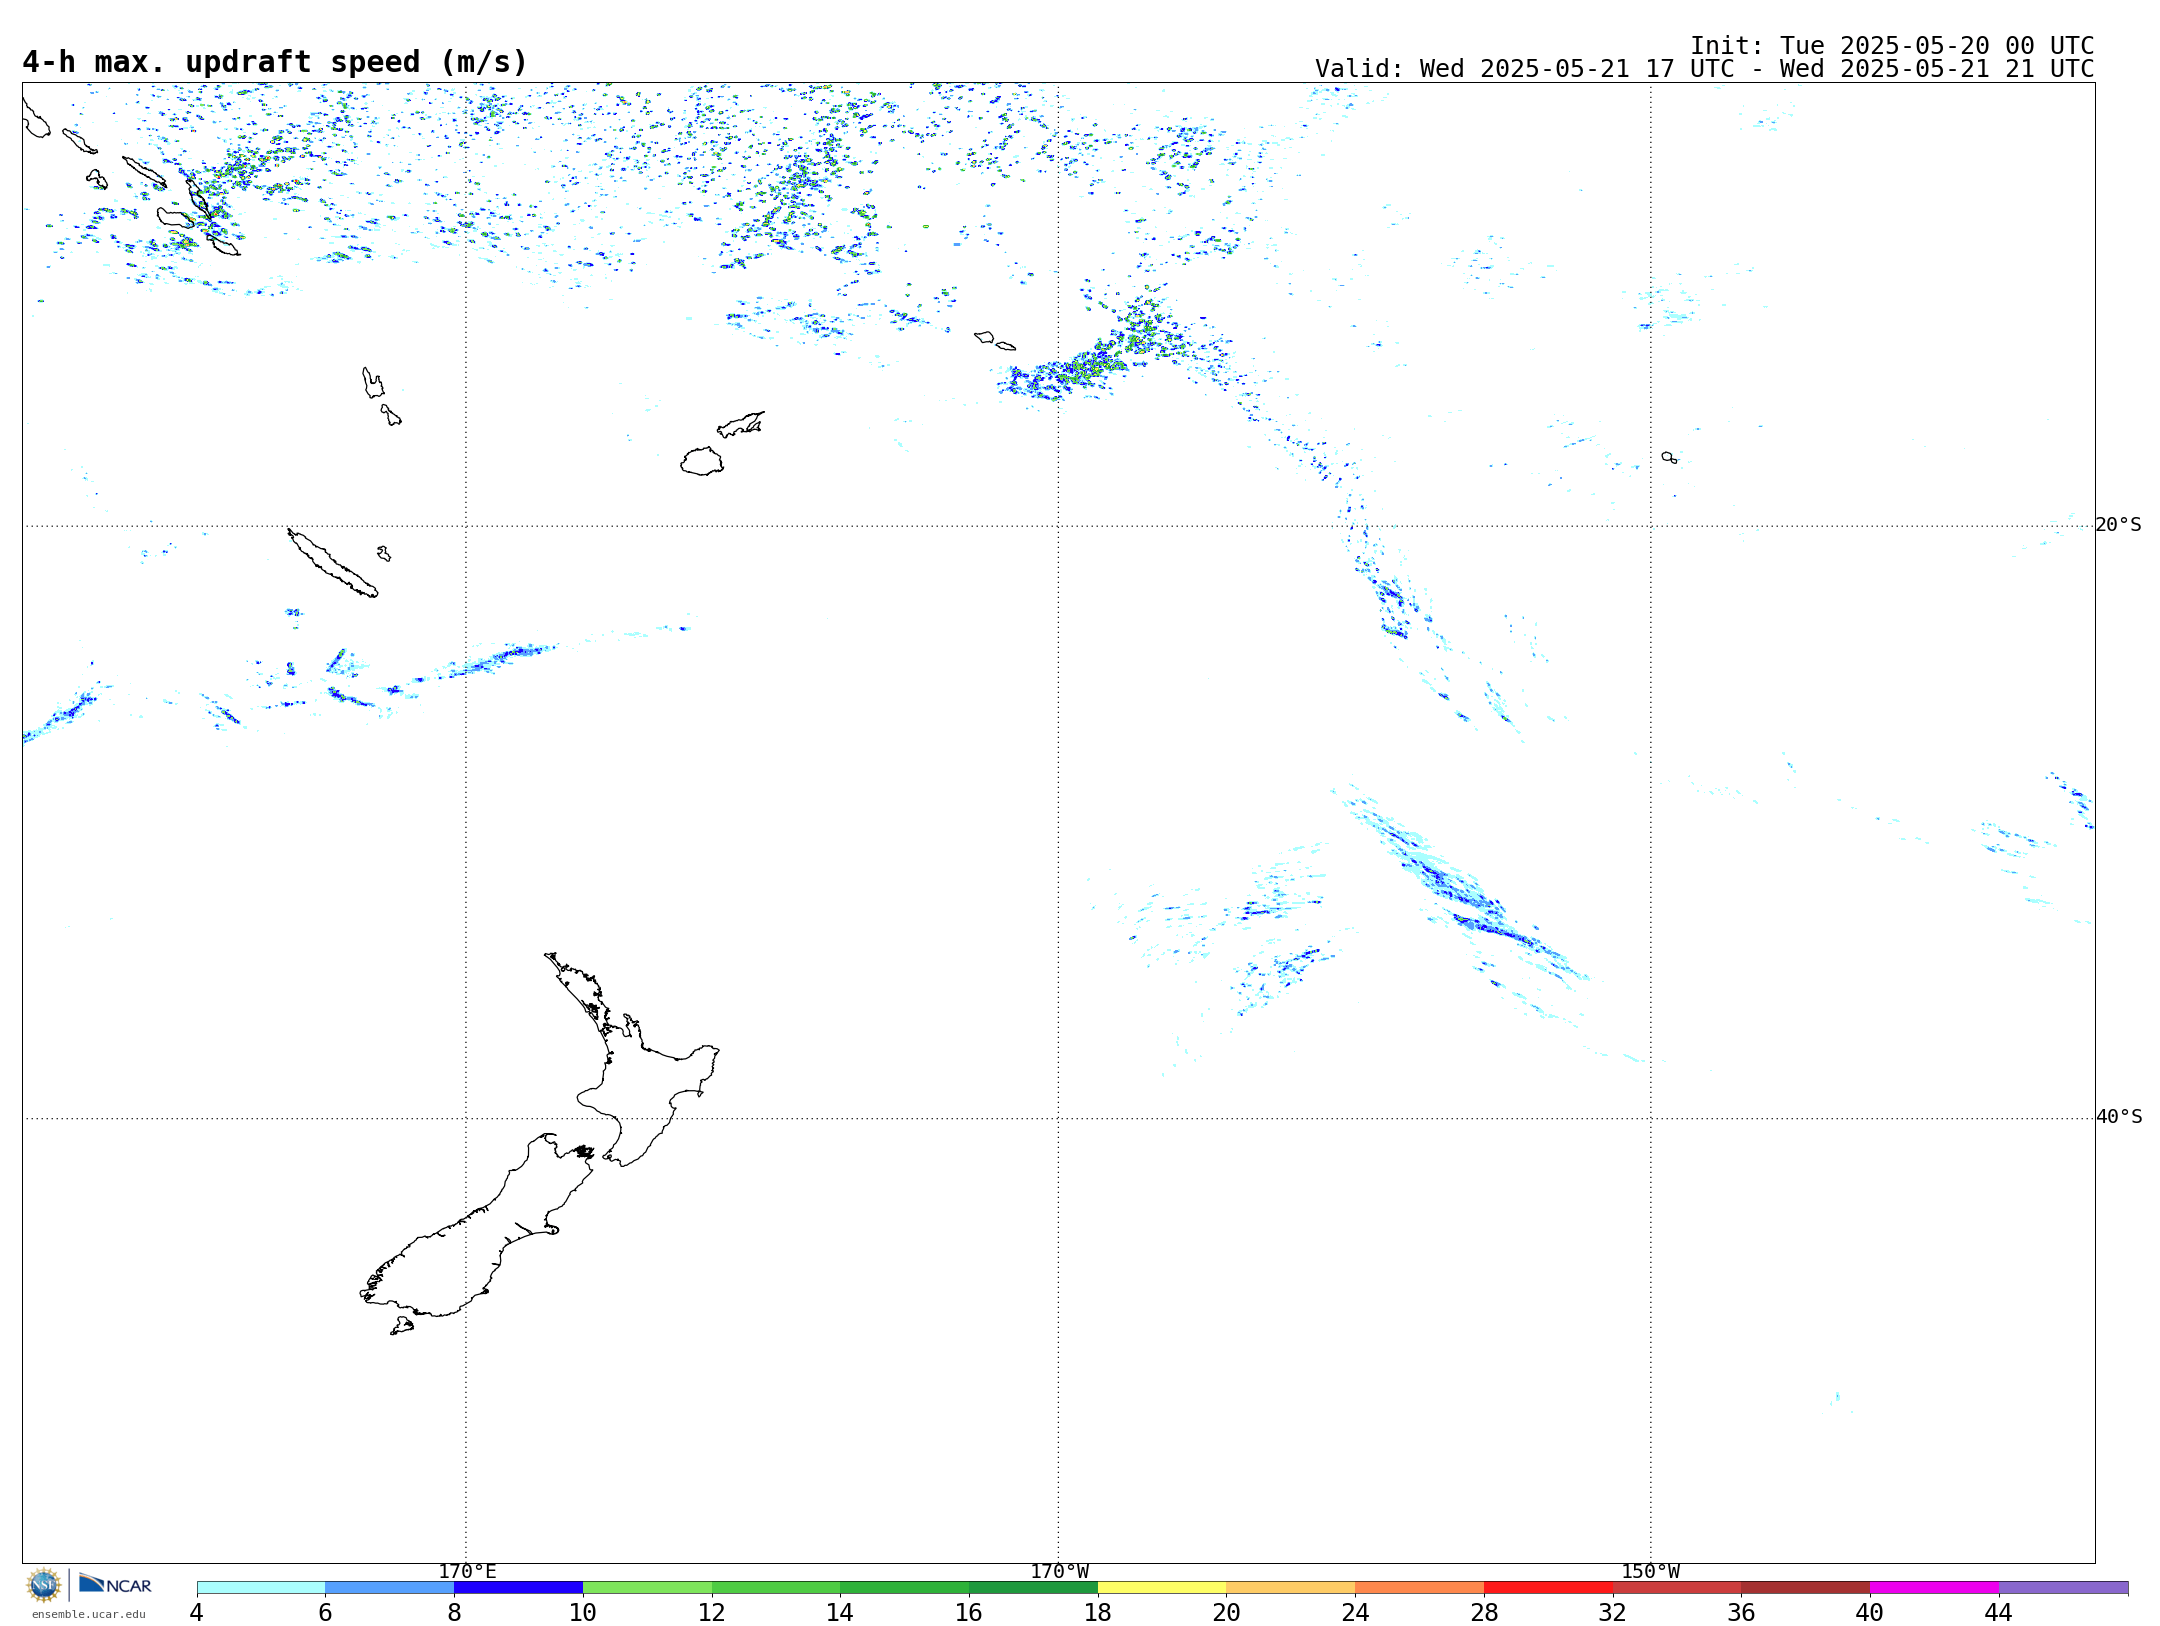The image size is (2160, 1626).
Task: Click Stewart Island south of New Zealand
Action: tap(402, 1326)
